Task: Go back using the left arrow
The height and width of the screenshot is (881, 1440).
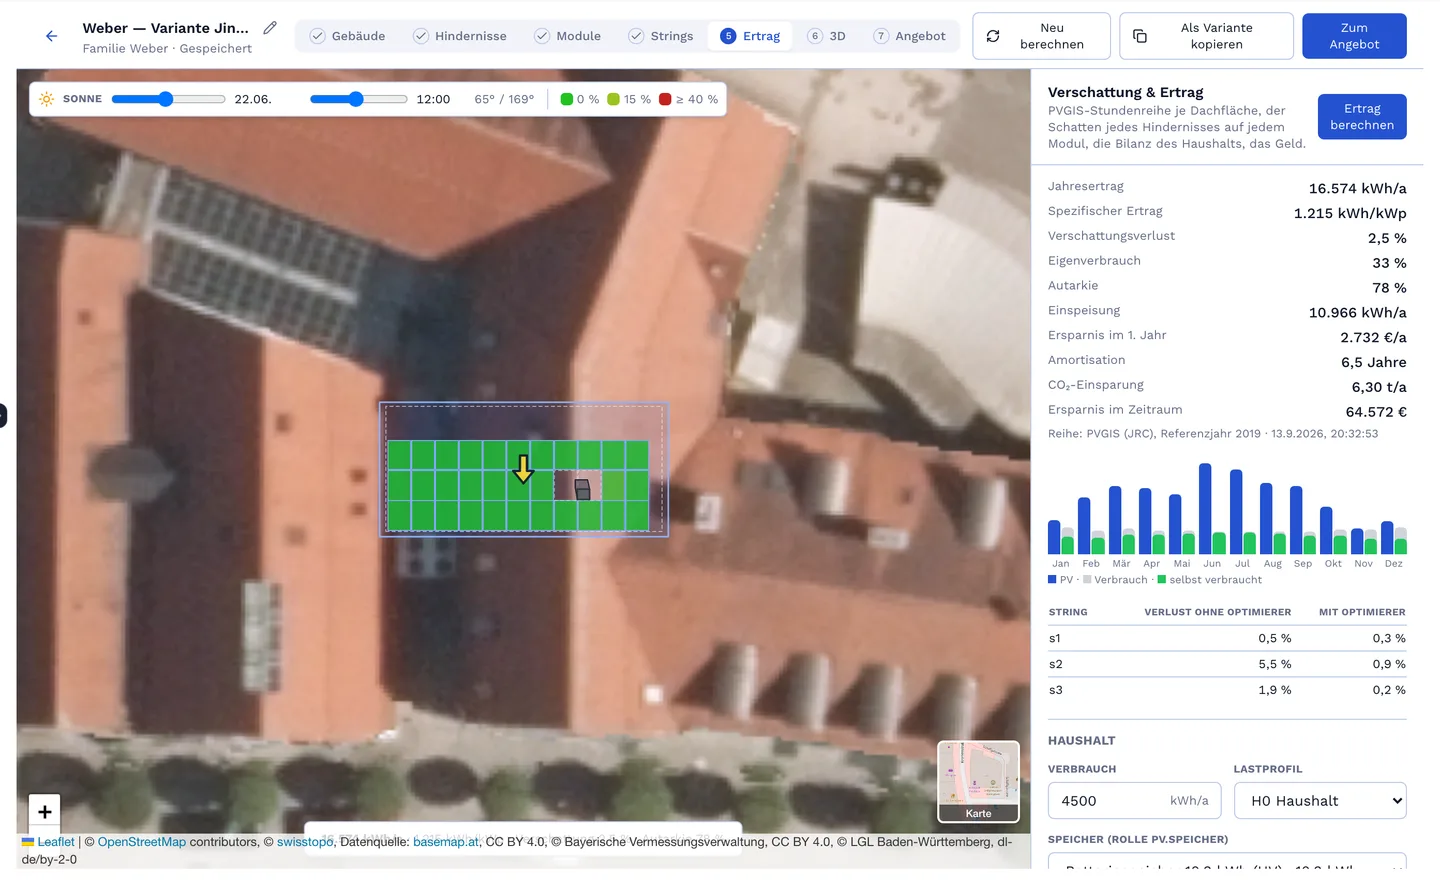Action: click(51, 36)
